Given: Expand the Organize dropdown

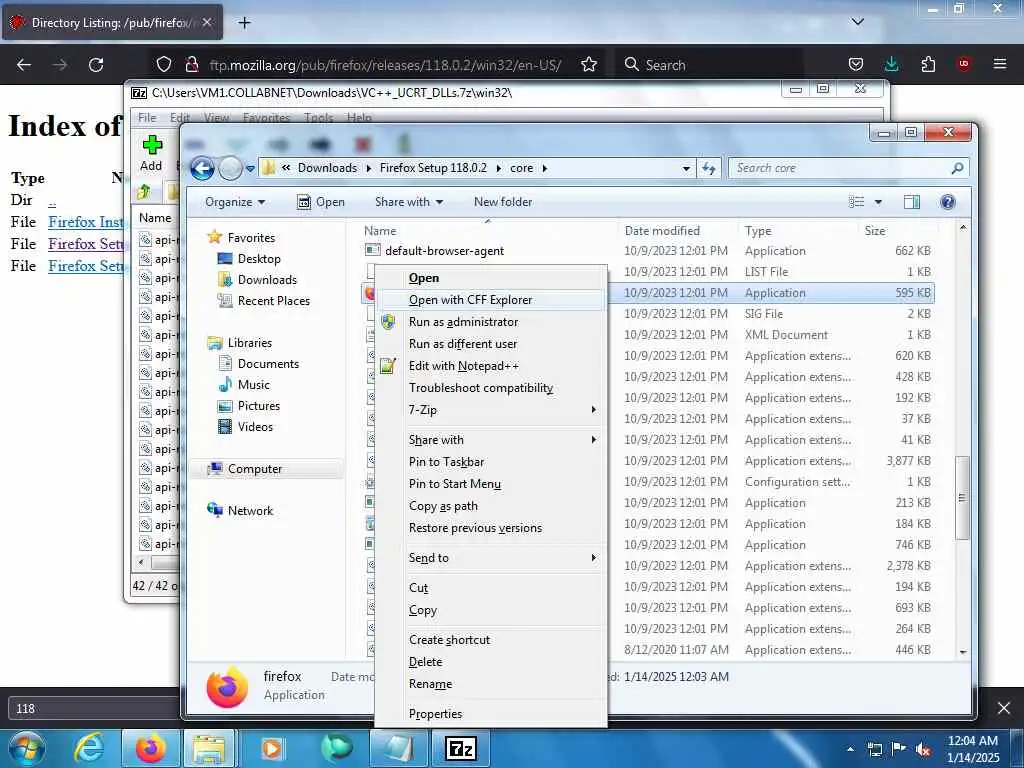Looking at the screenshot, I should tap(235, 202).
